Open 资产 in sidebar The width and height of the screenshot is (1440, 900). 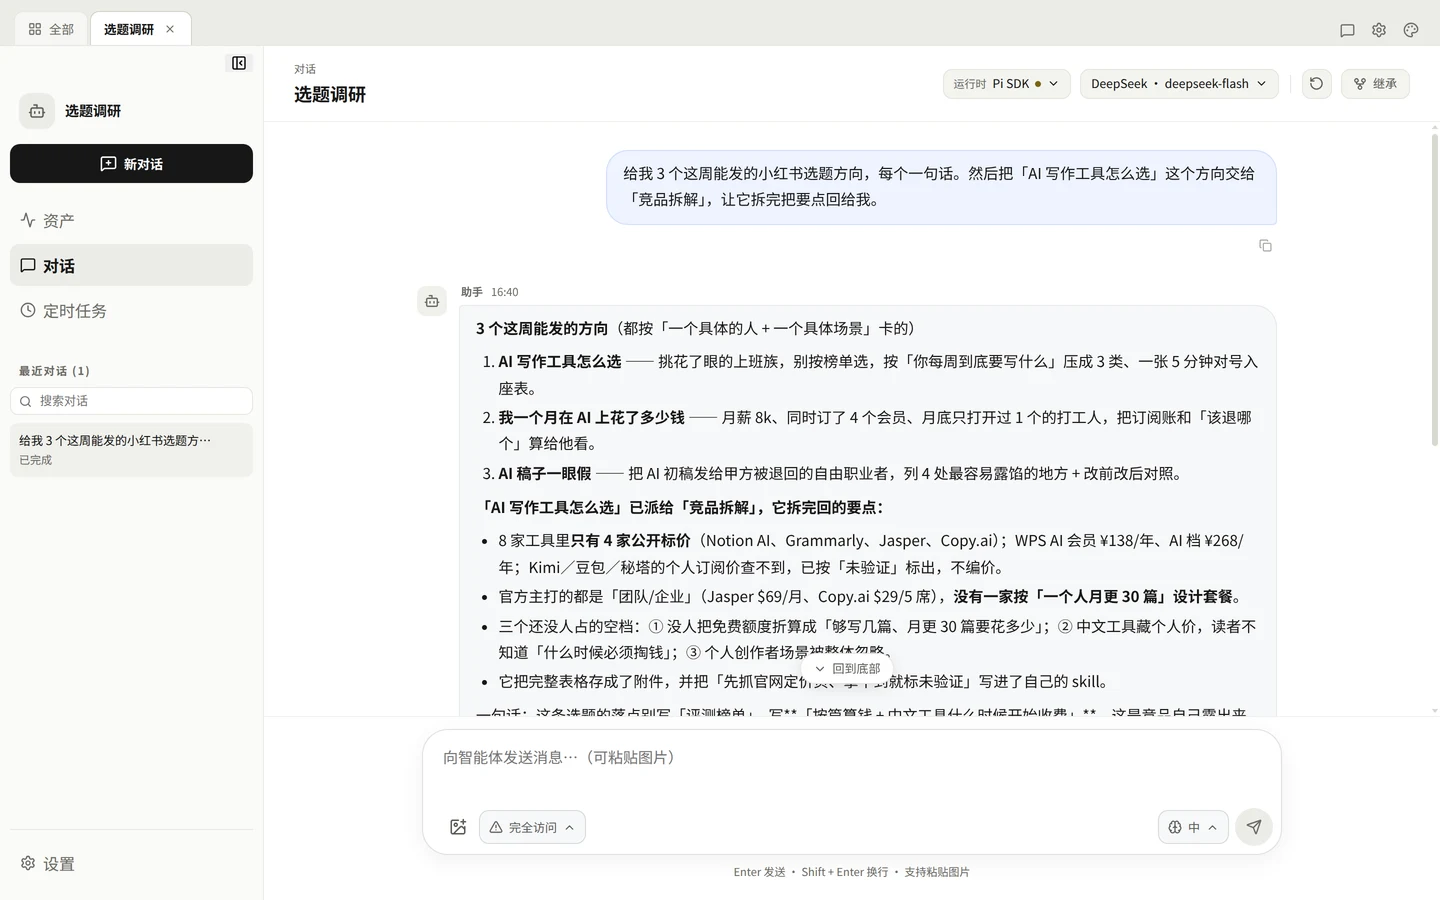click(x=131, y=220)
